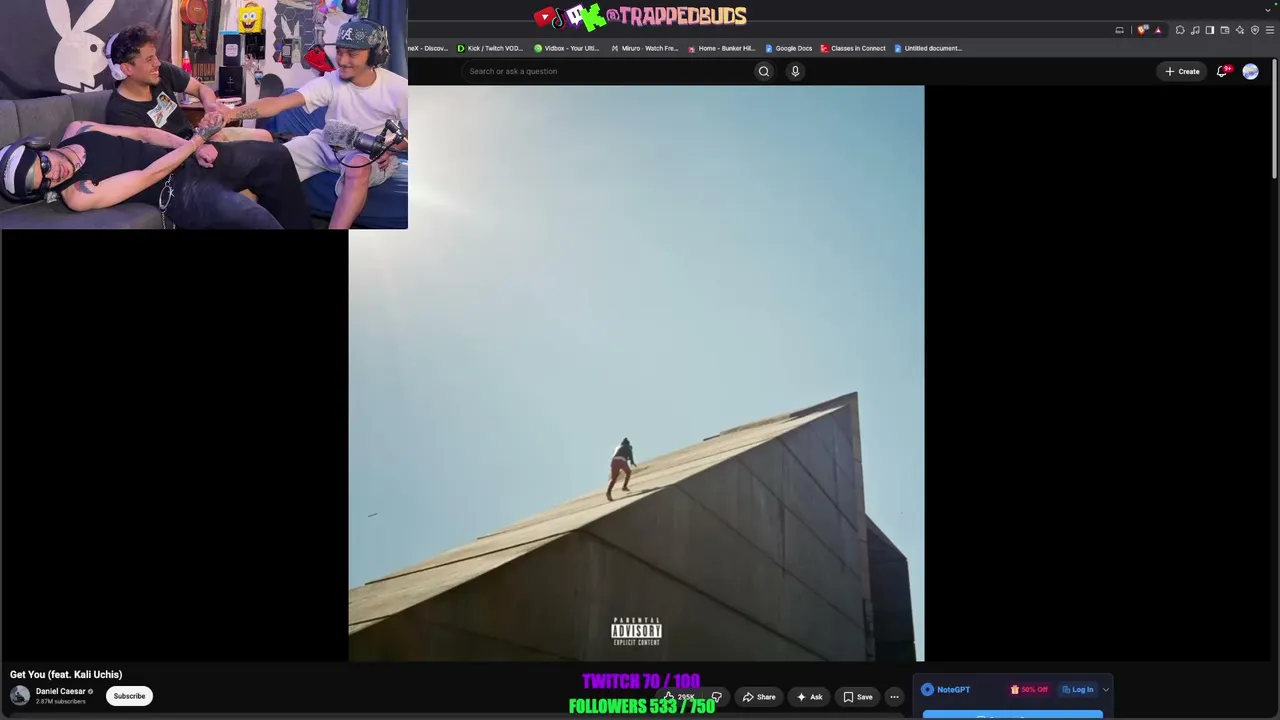Open the browser hamburger menu
The image size is (1280, 720).
click(1270, 30)
